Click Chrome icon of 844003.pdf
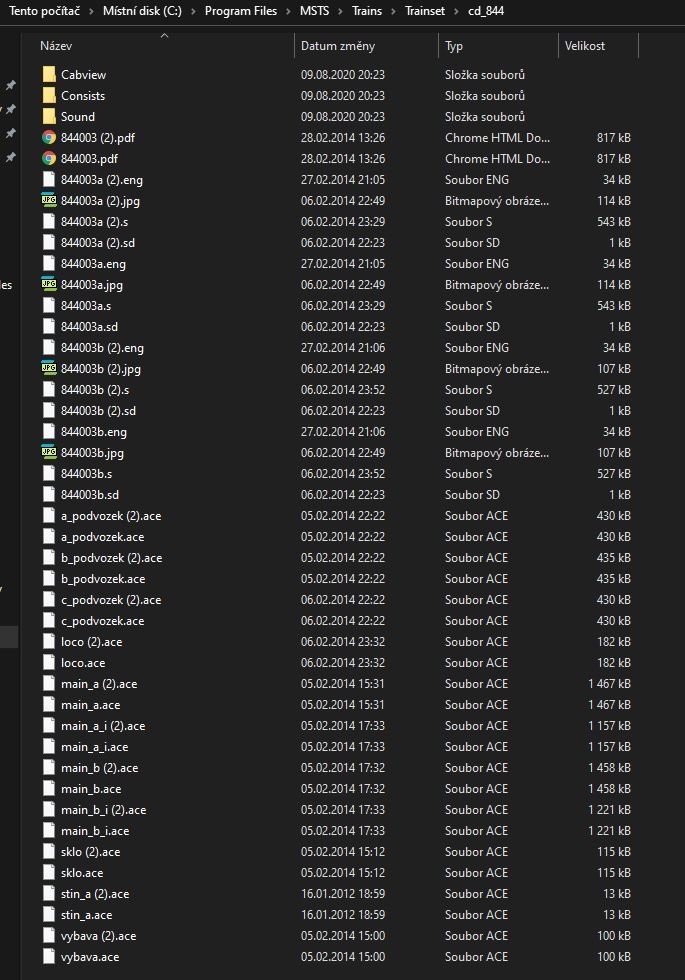 49,159
